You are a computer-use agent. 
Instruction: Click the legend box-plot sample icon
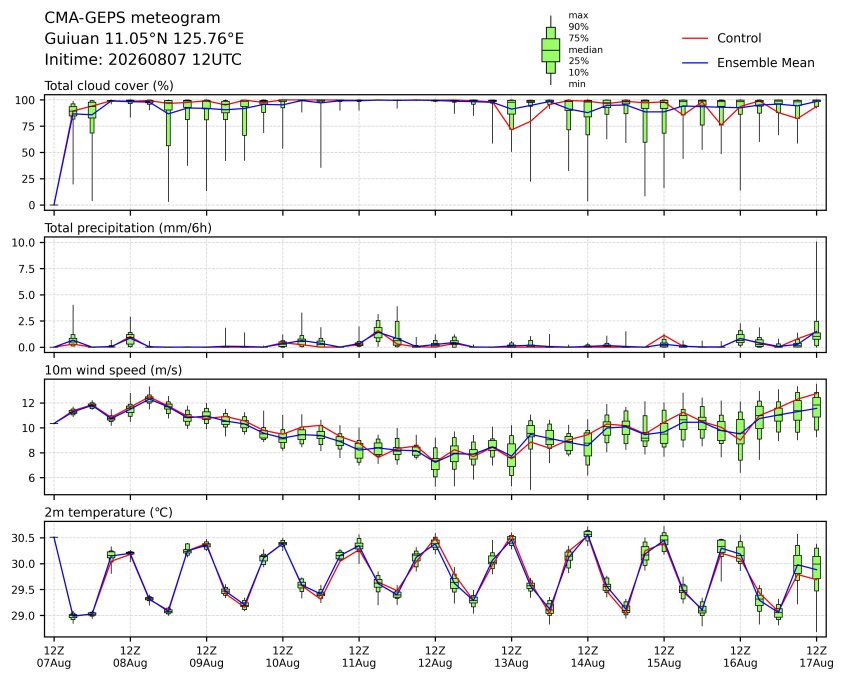550,50
